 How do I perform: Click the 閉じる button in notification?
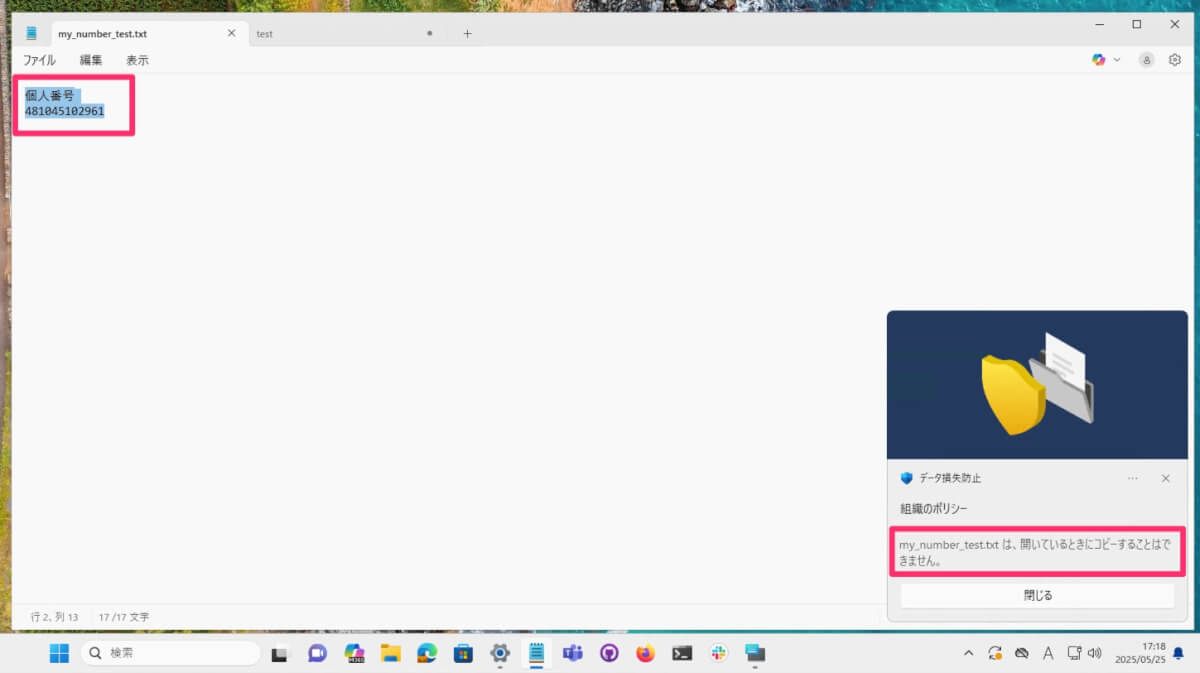[1037, 595]
